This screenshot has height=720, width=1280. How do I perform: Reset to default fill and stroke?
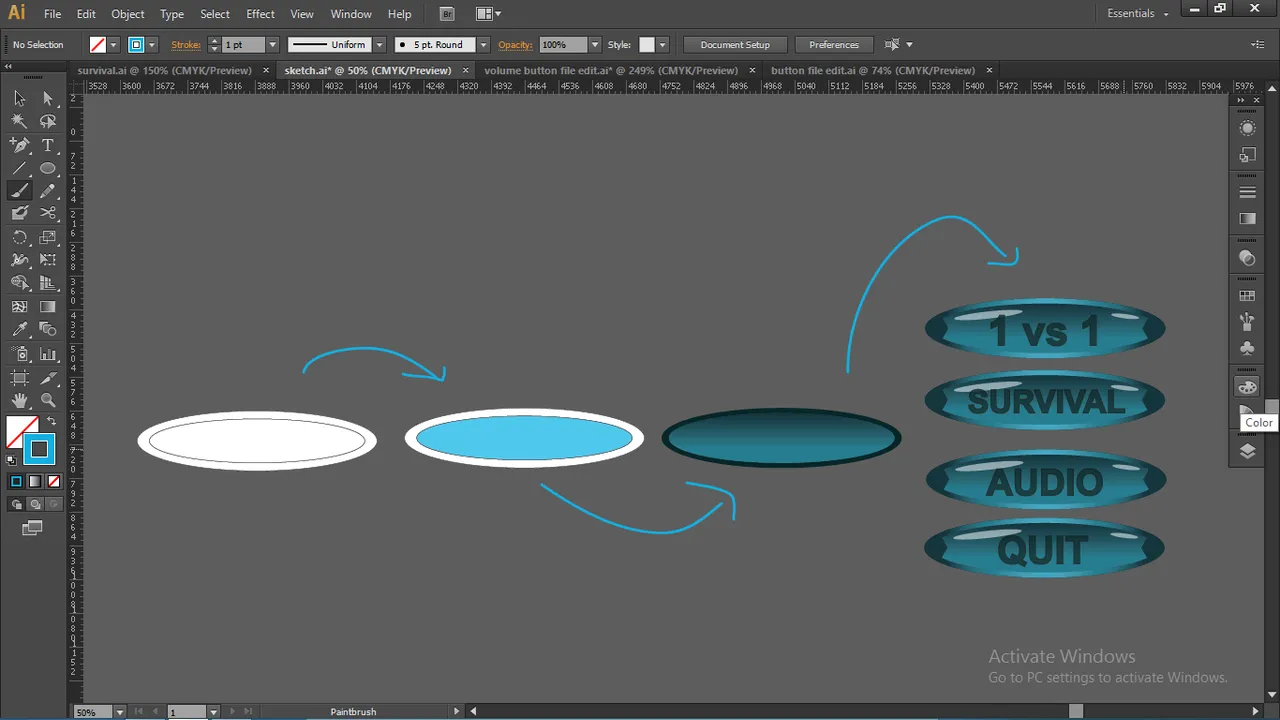(x=11, y=461)
